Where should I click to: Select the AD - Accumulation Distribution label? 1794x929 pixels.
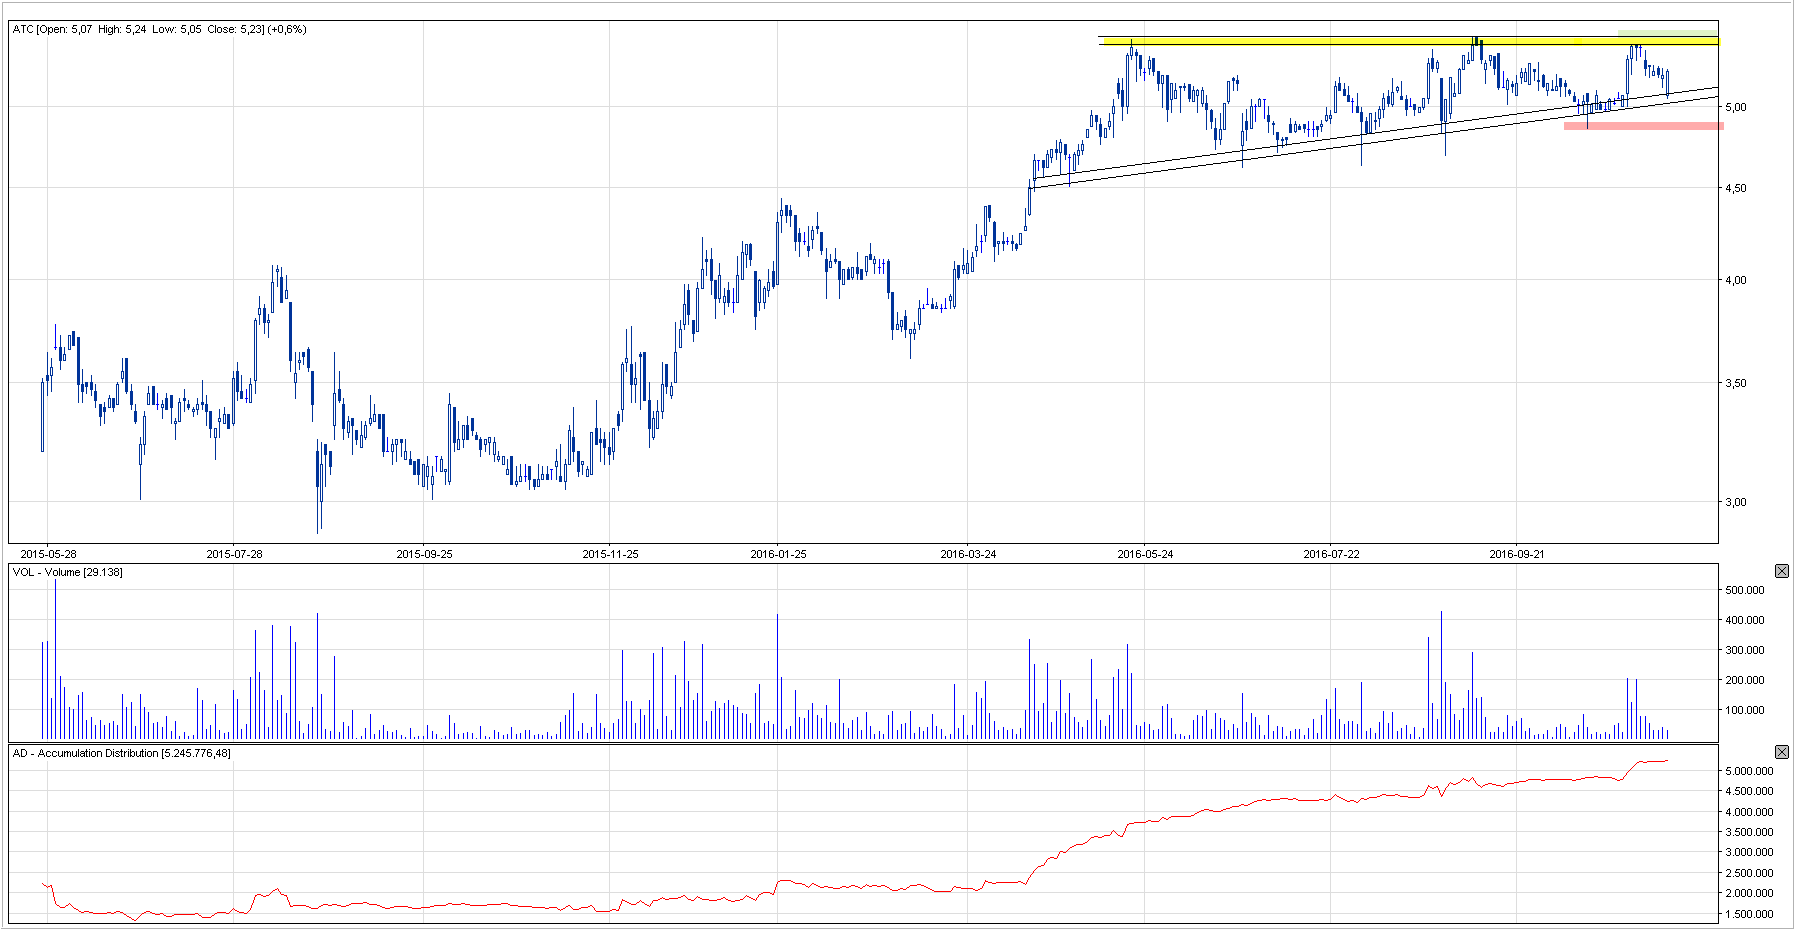pyautogui.click(x=121, y=753)
